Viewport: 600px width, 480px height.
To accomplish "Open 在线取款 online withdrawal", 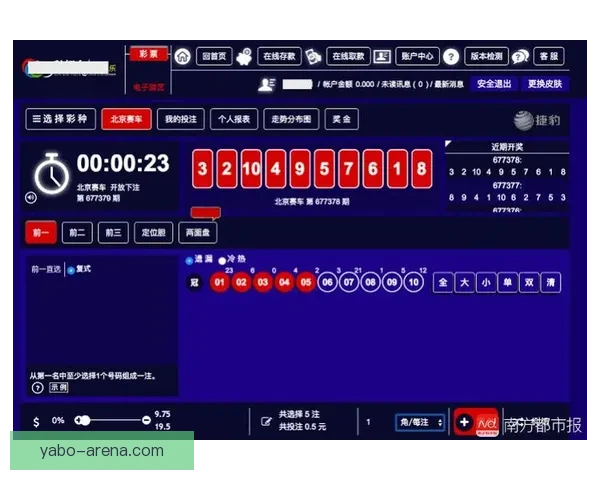I will point(348,57).
